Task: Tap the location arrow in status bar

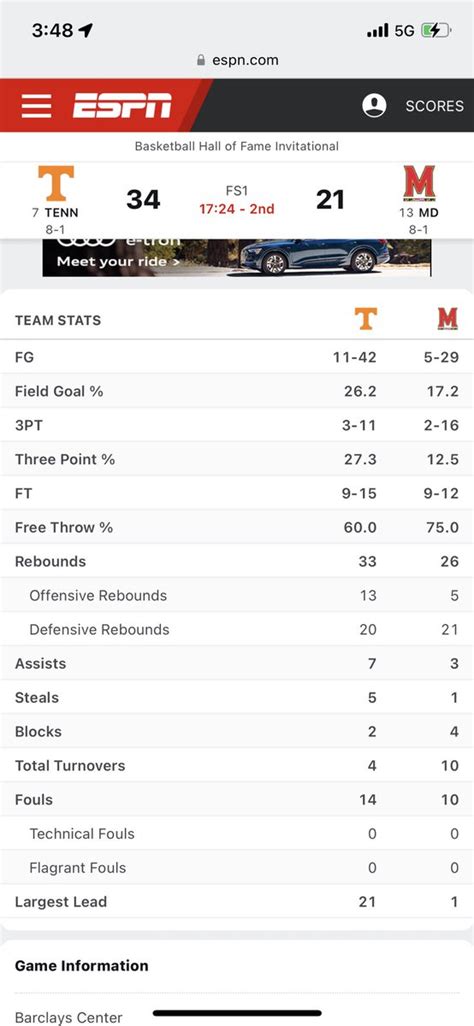Action: (85, 30)
